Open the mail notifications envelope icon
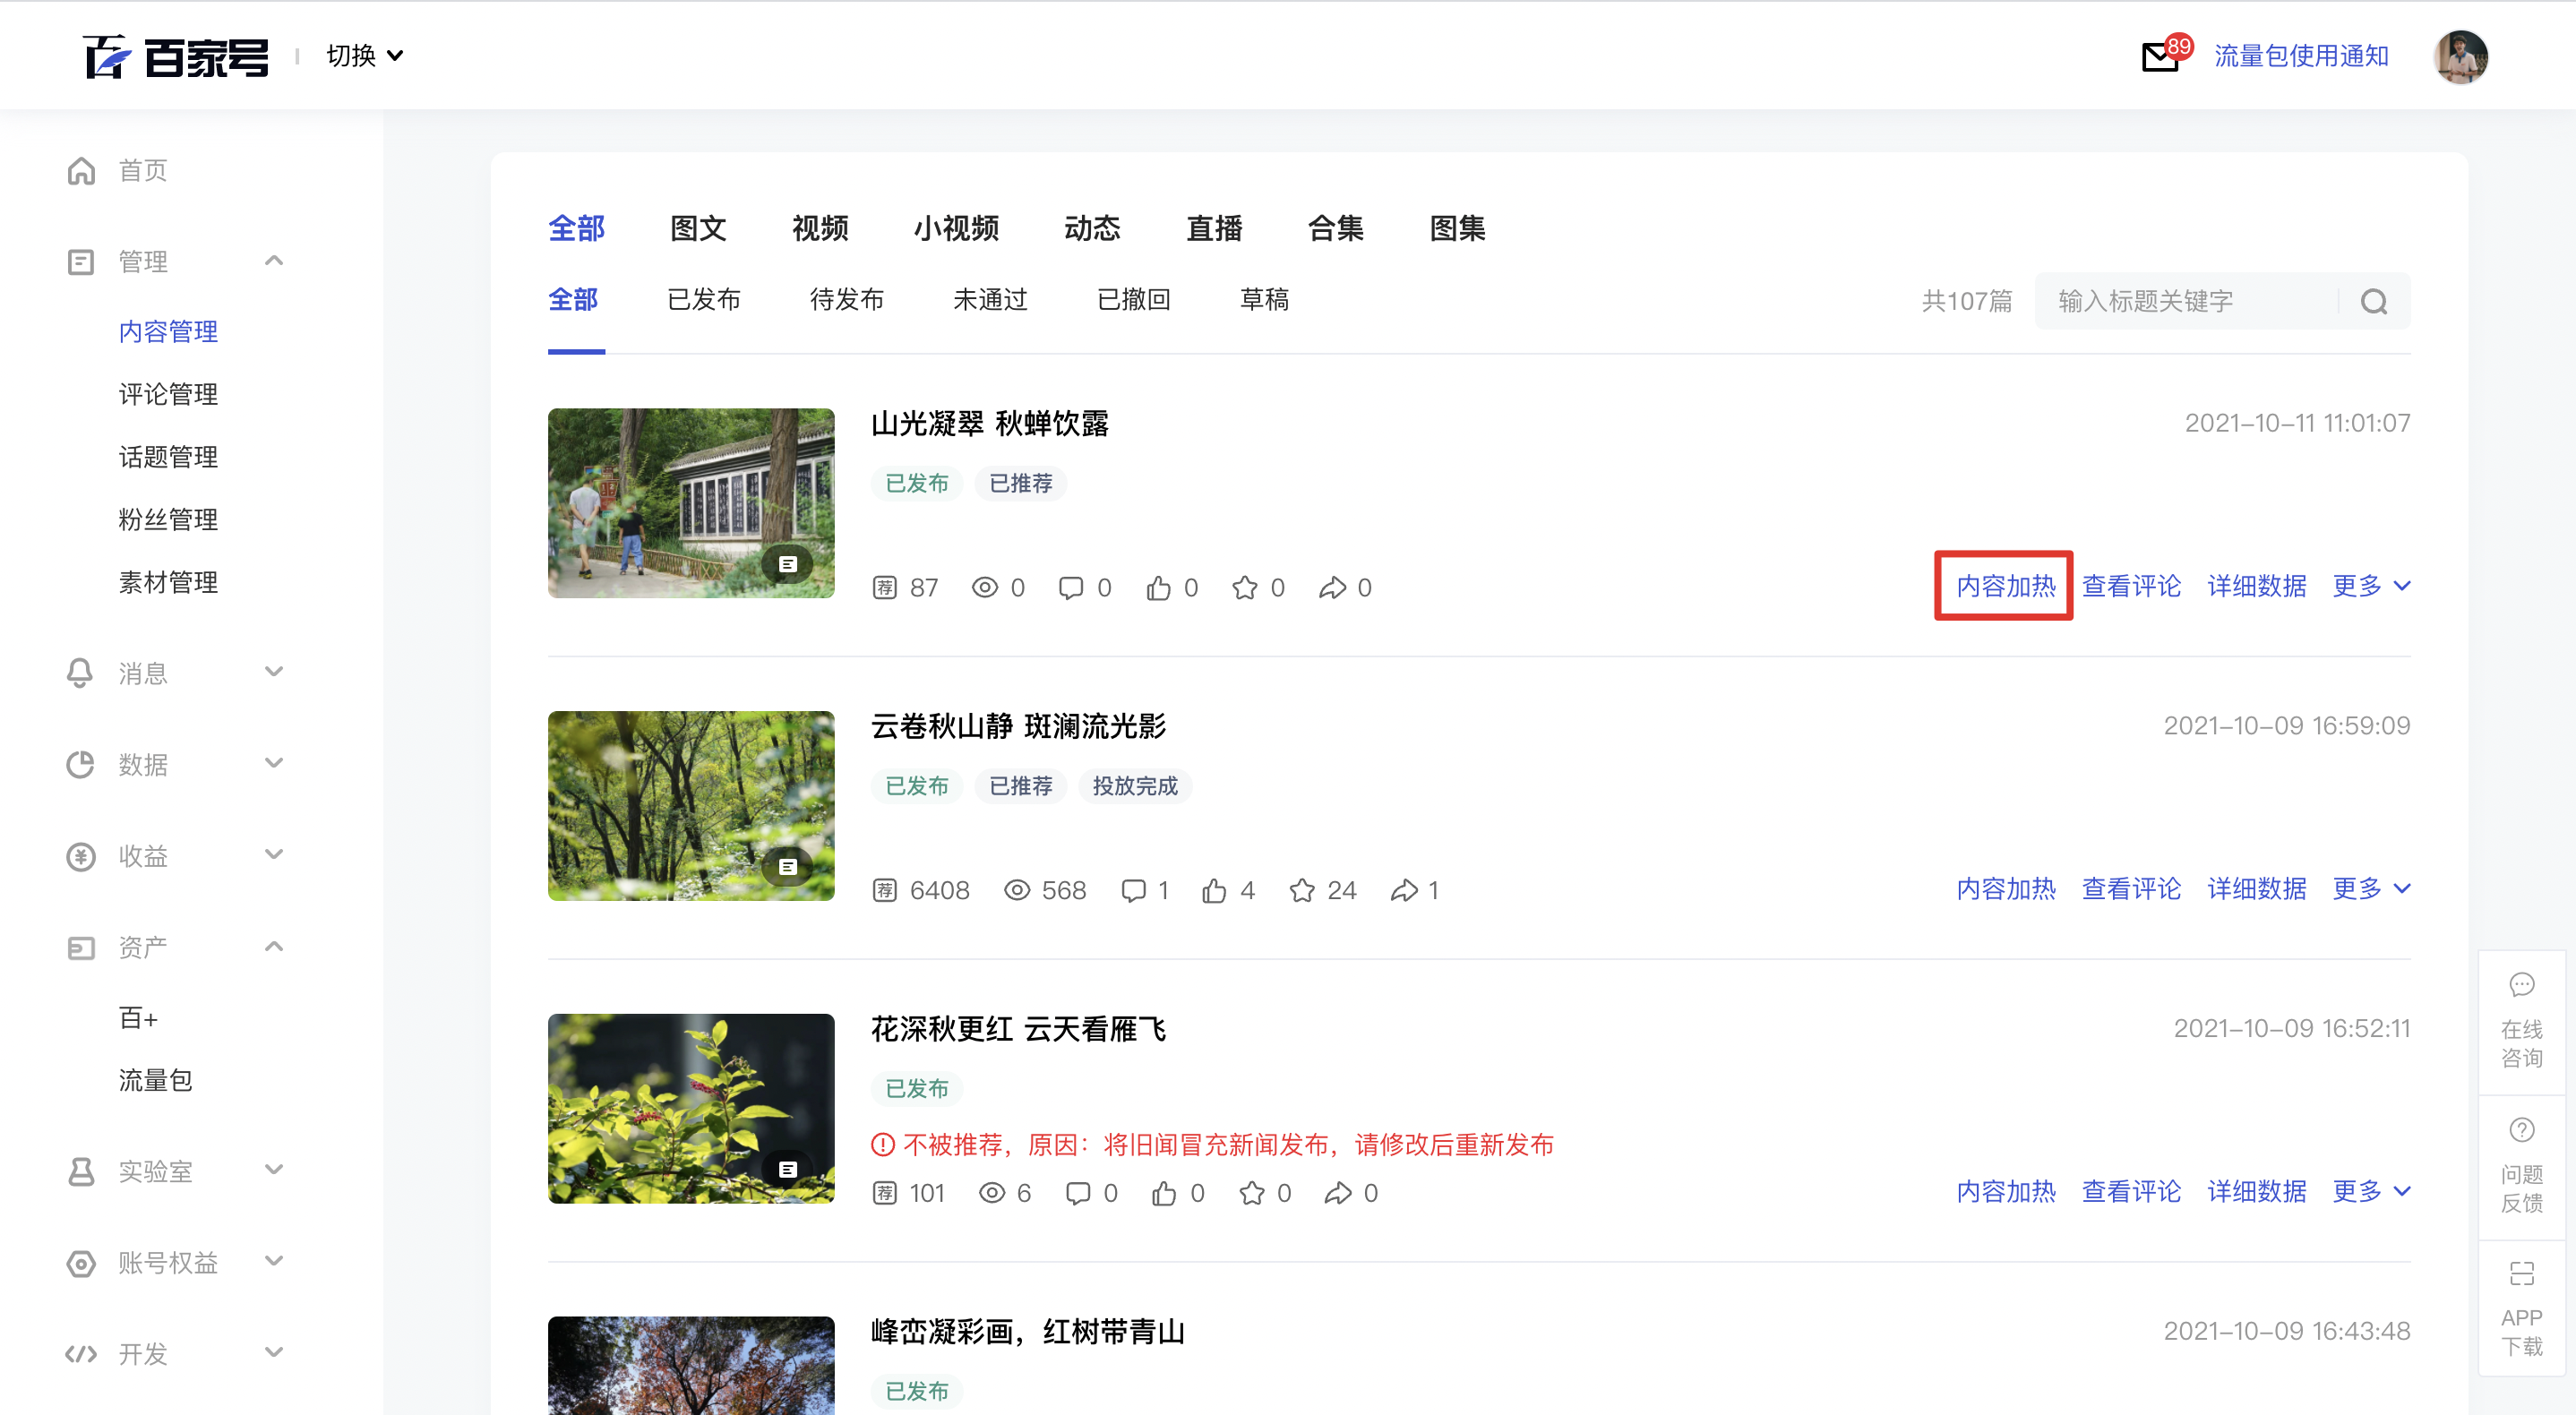Viewport: 2576px width, 1415px height. tap(2159, 57)
